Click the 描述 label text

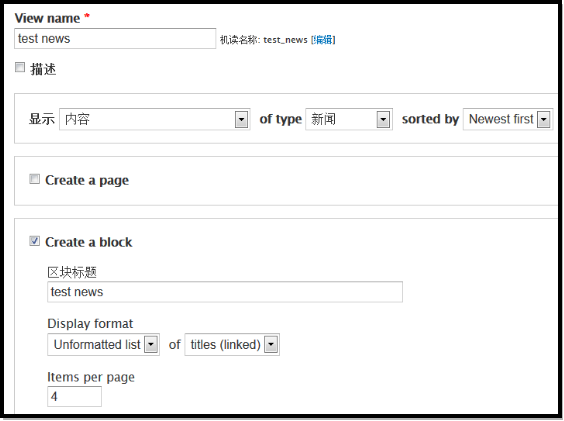(43, 69)
